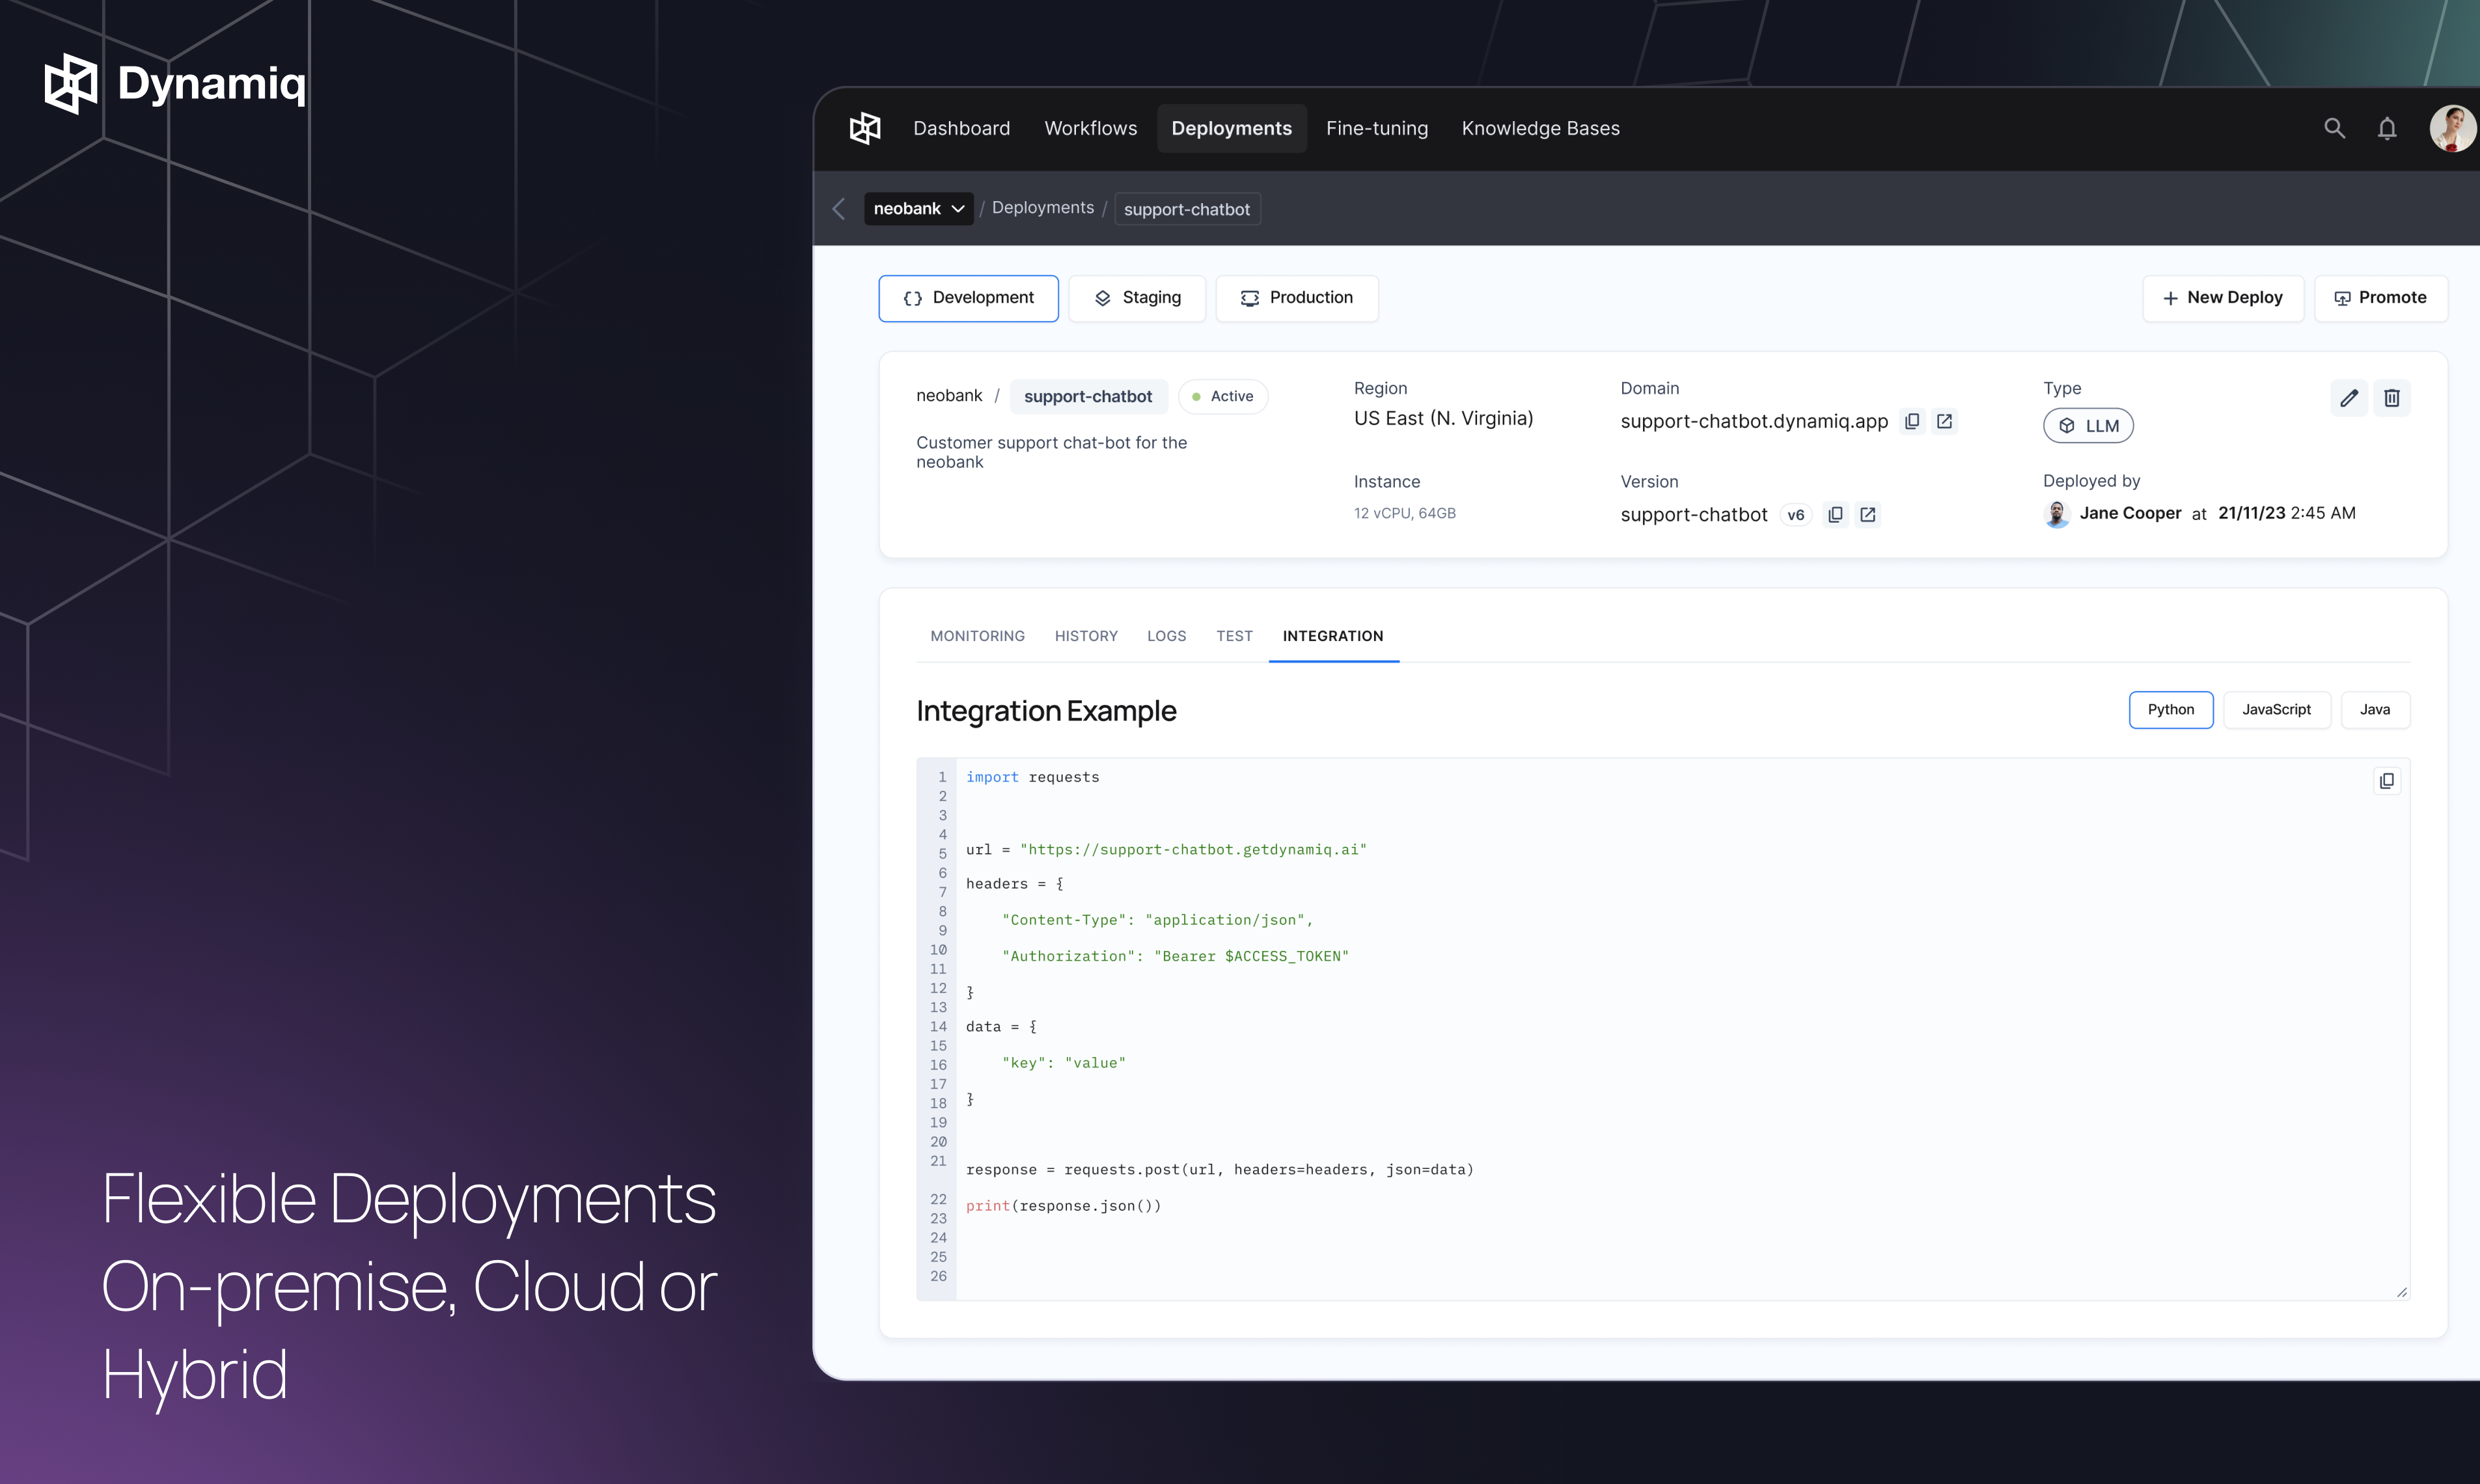
Task: Open the Knowledge Bases nav item
Action: pyautogui.click(x=1540, y=128)
